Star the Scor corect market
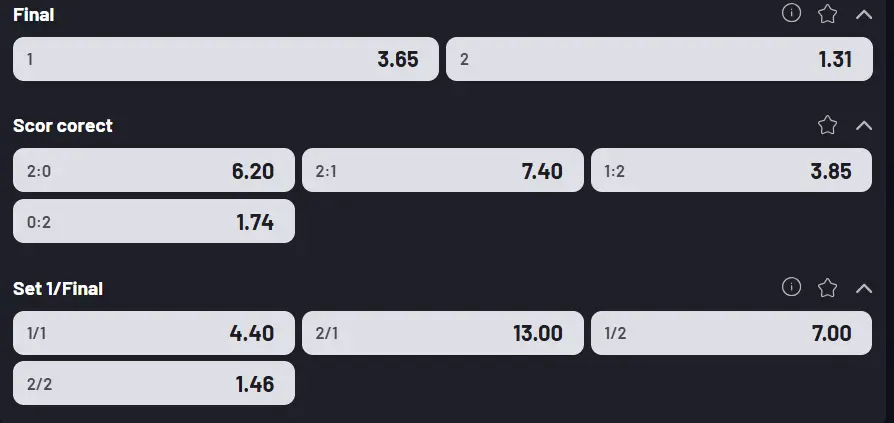 point(827,125)
